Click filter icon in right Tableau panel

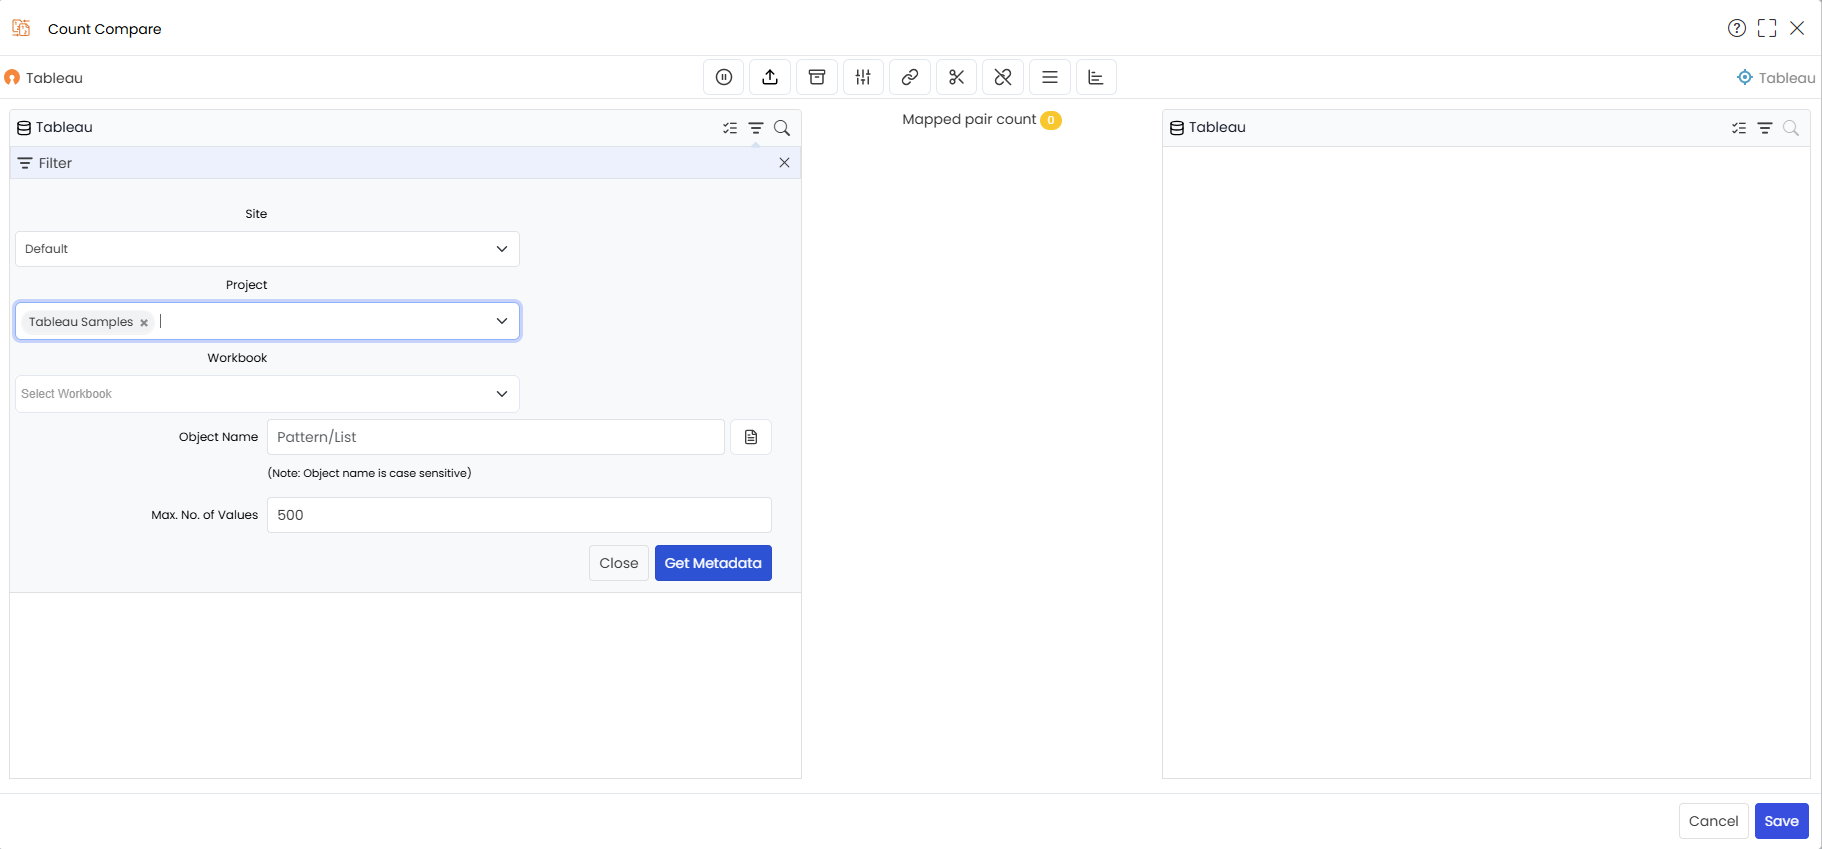point(1765,128)
